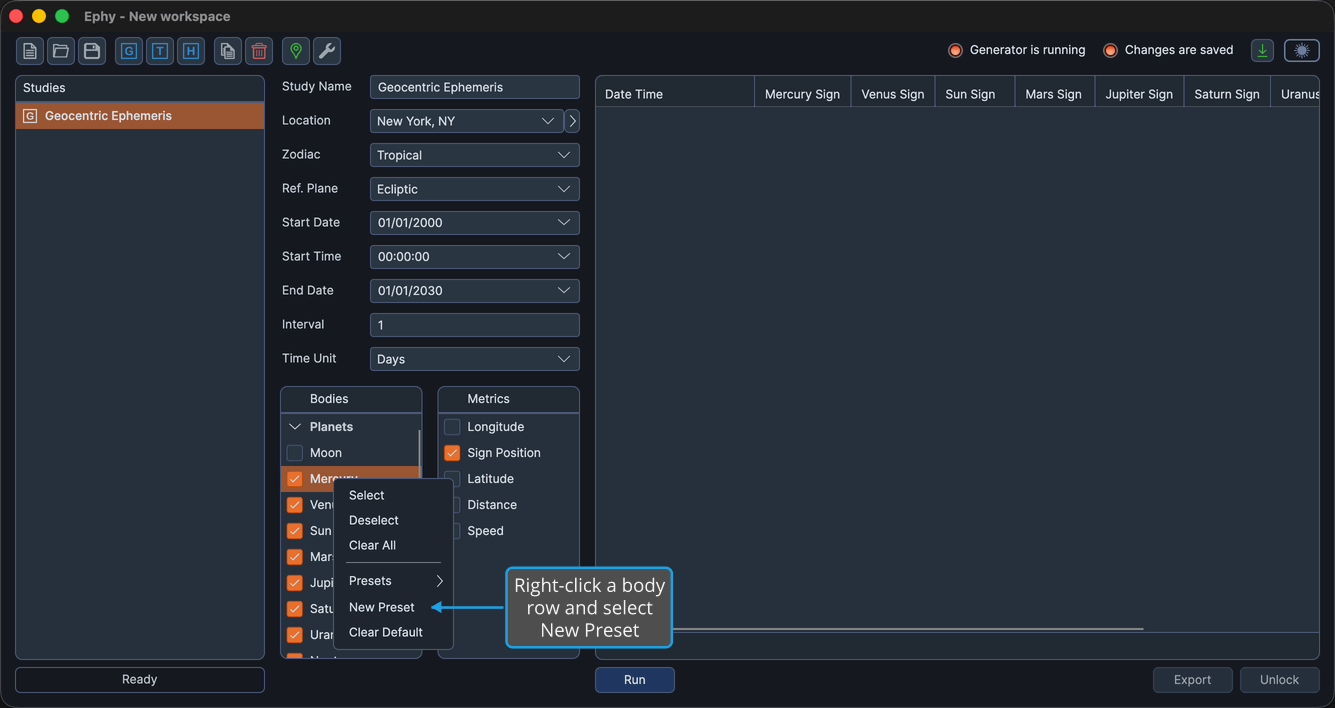Viewport: 1335px width, 708px height.
Task: Open locations with green pin icon
Action: click(x=296, y=51)
